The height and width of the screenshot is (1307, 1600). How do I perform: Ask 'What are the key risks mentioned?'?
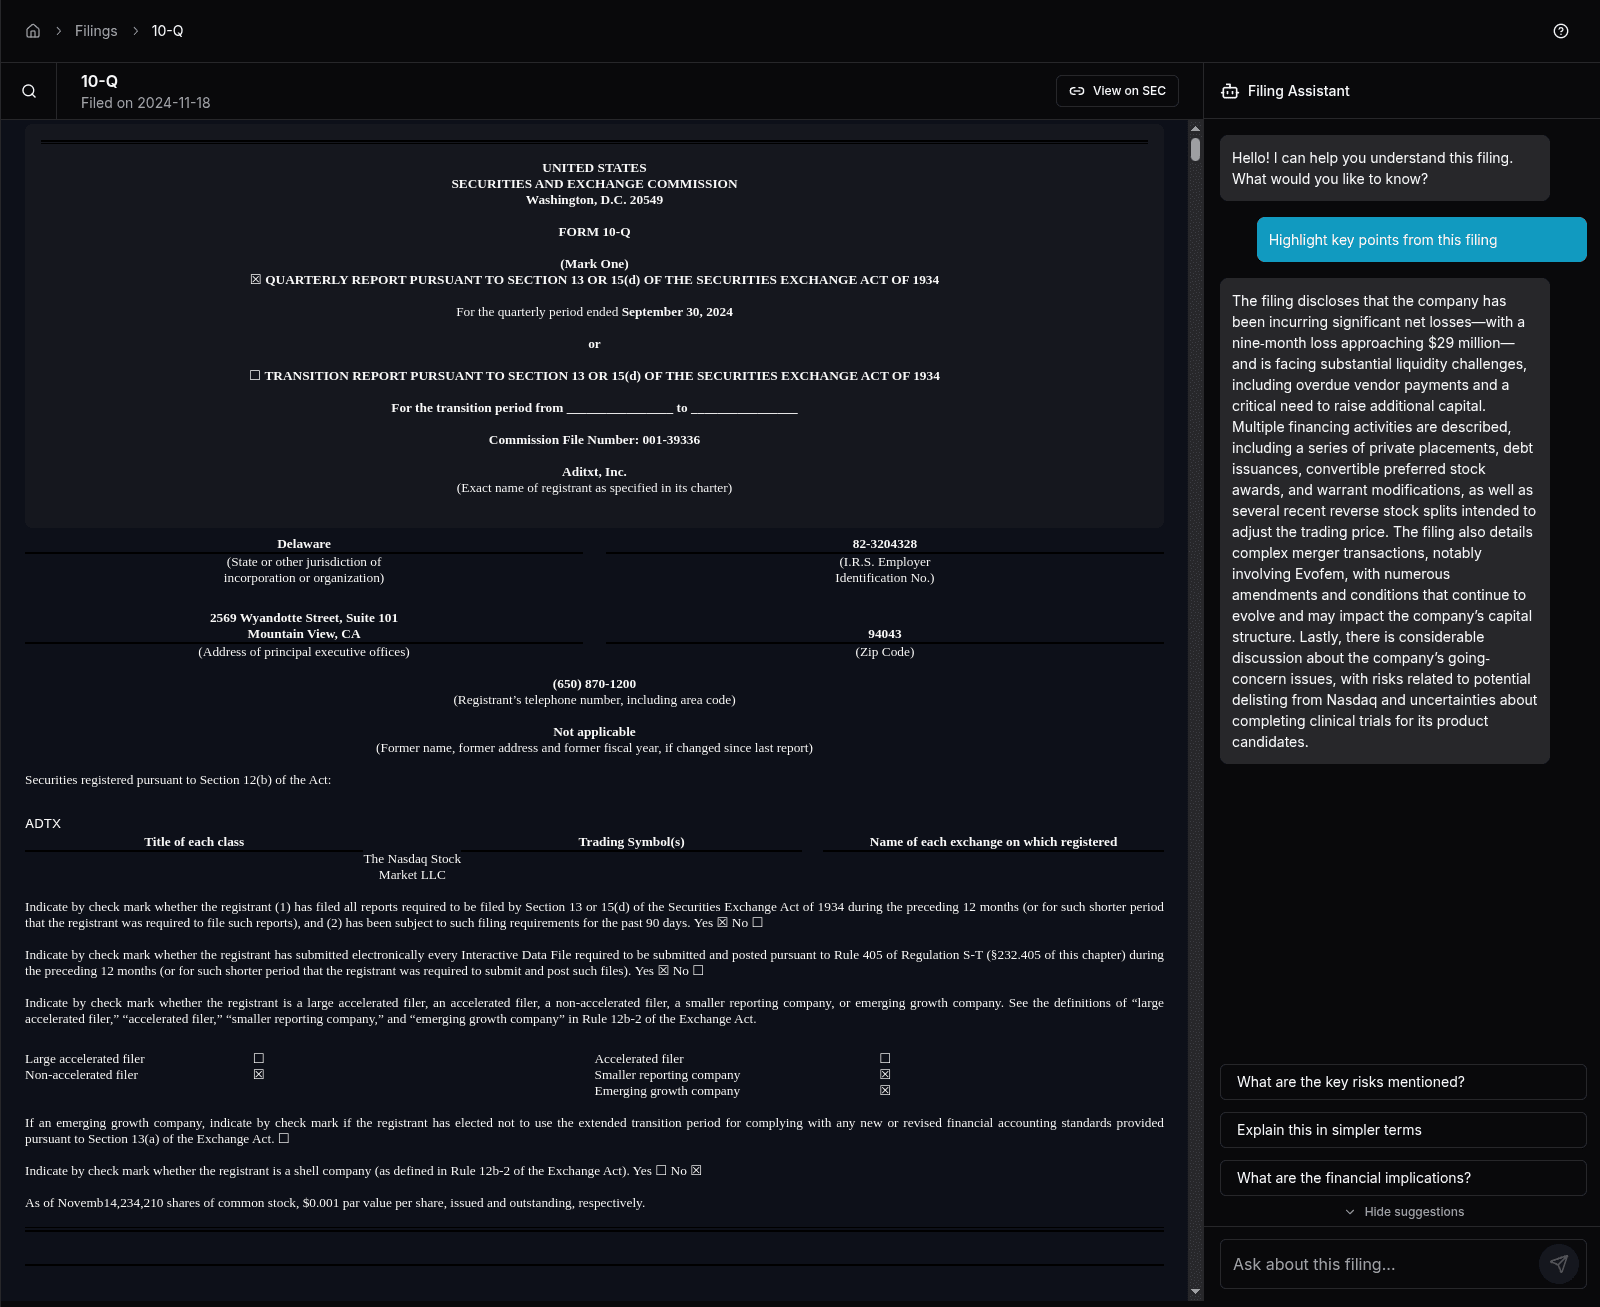(x=1403, y=1082)
